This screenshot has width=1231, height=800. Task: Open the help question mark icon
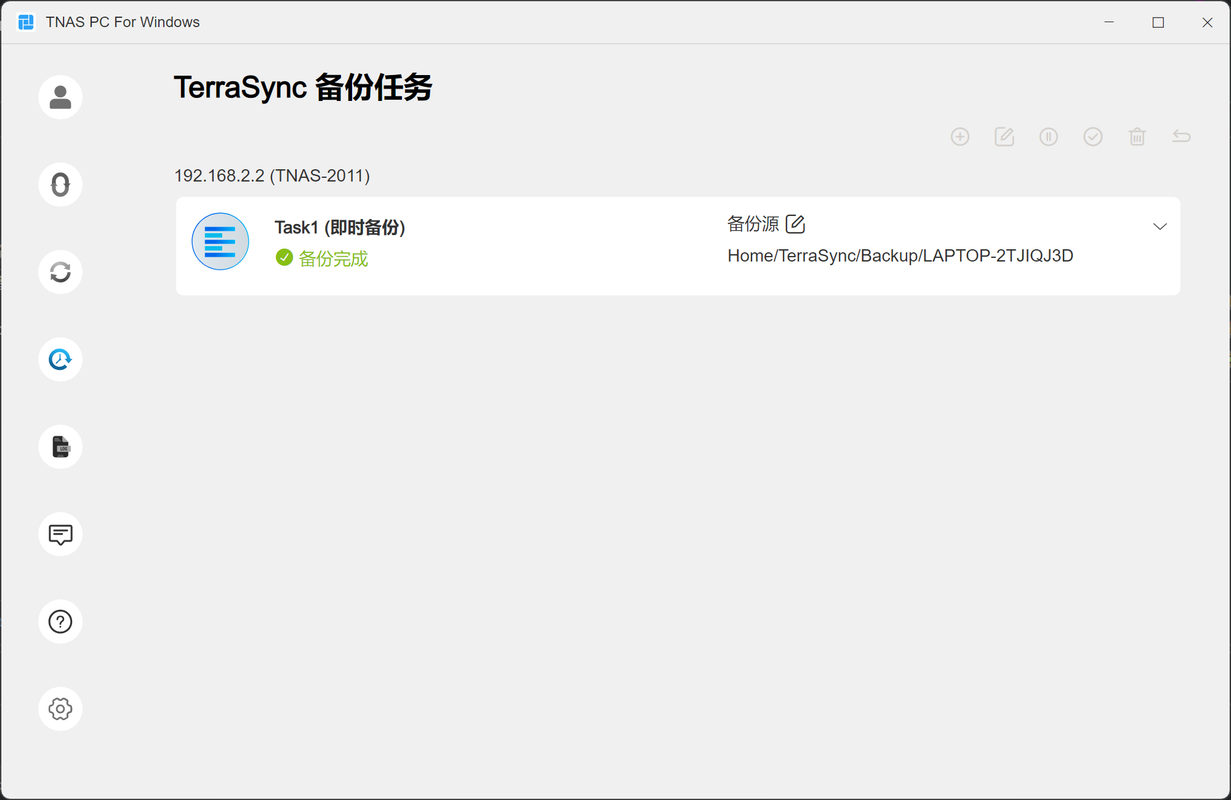pos(60,621)
